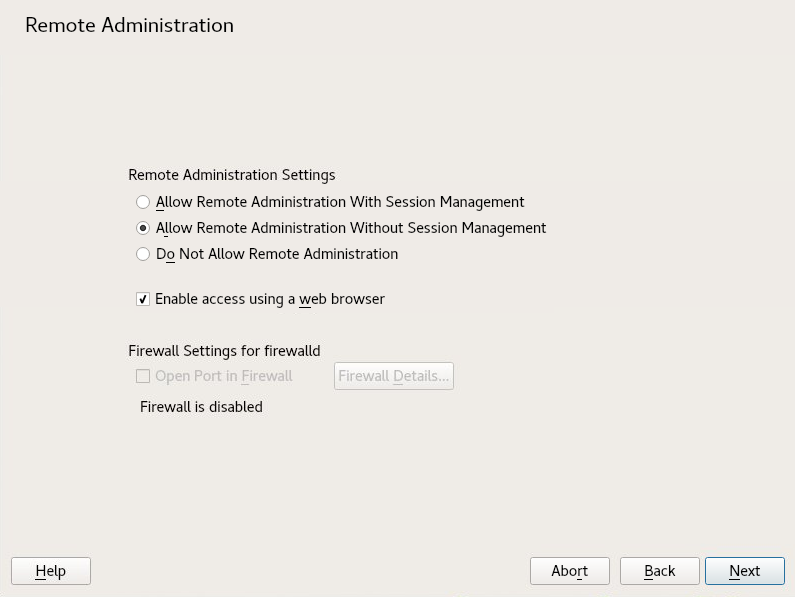Click the 'Firewall is disabled' status text
The width and height of the screenshot is (795, 597).
click(201, 407)
